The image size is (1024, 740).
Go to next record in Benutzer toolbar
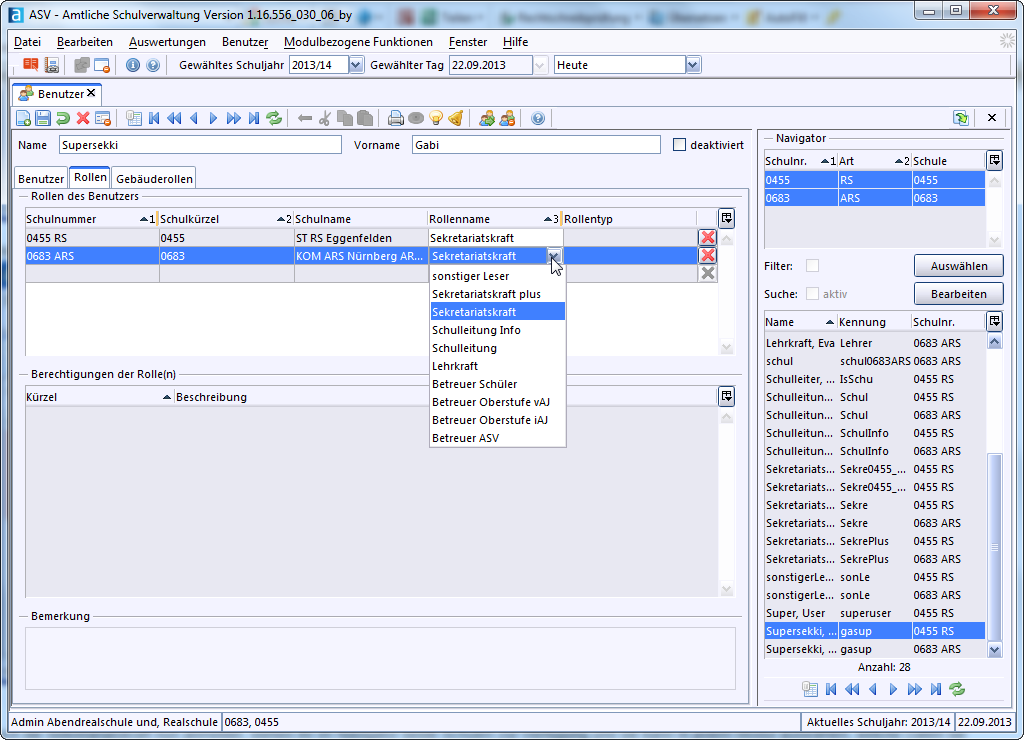tap(213, 118)
